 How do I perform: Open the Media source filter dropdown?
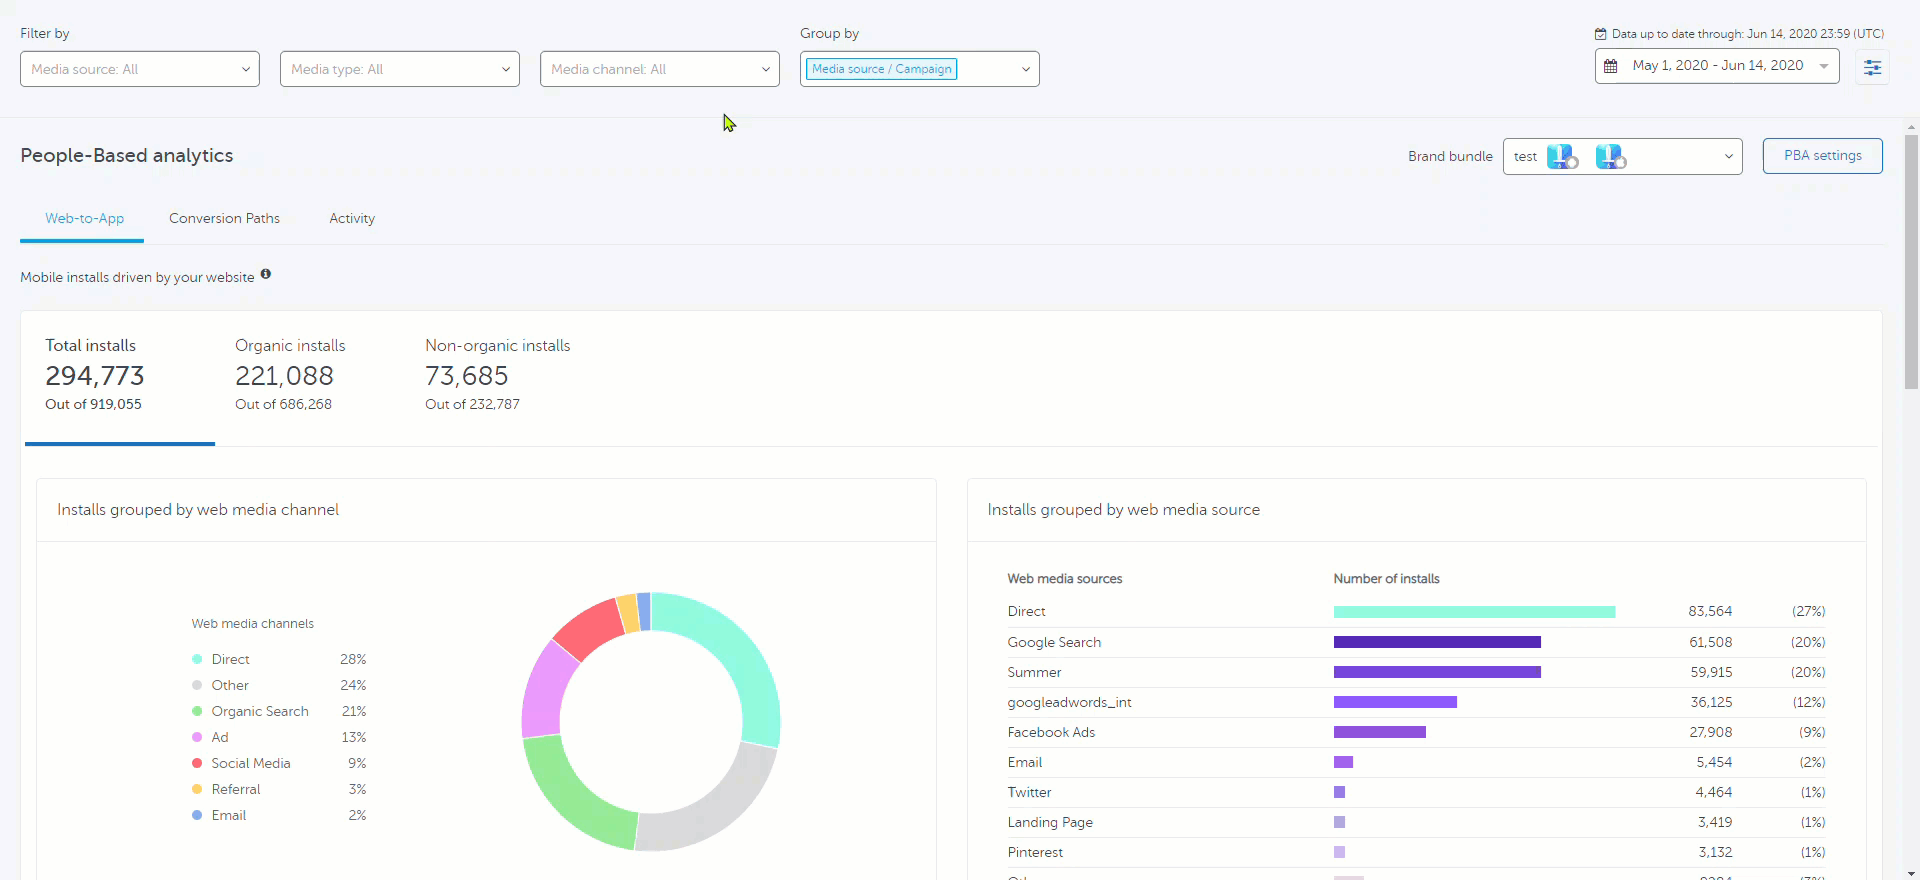[140, 69]
